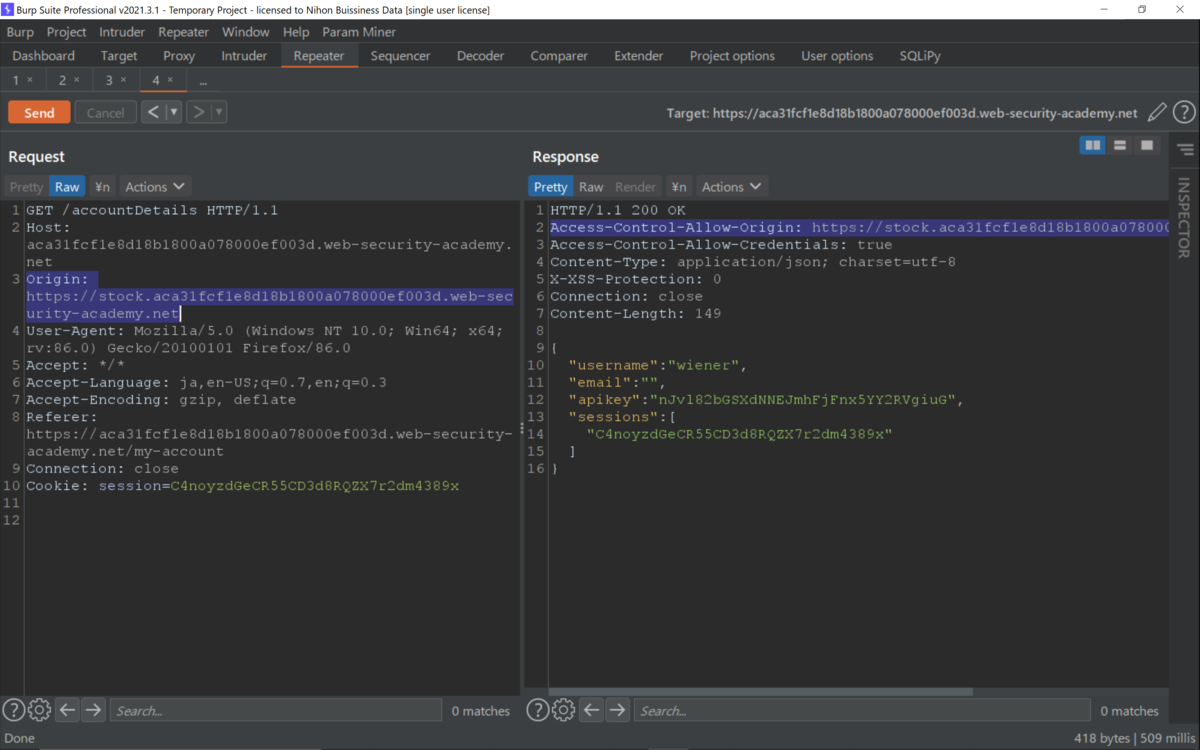Click the Cookie session line in request
Screen dimensions: 1200x750
[x=243, y=486]
